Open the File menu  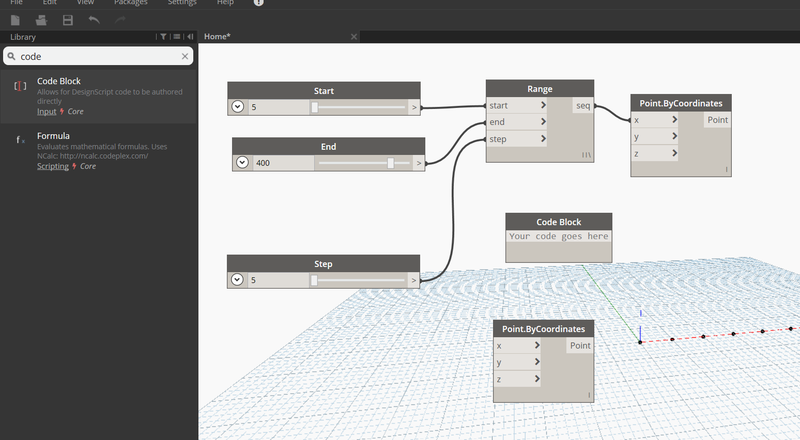[16, 3]
